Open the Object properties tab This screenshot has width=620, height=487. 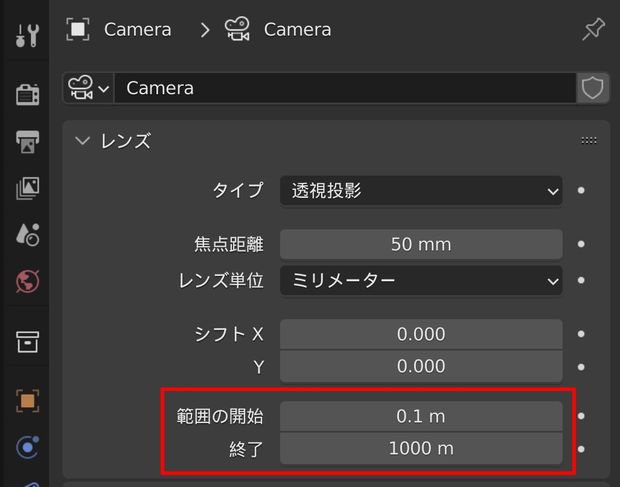27,401
